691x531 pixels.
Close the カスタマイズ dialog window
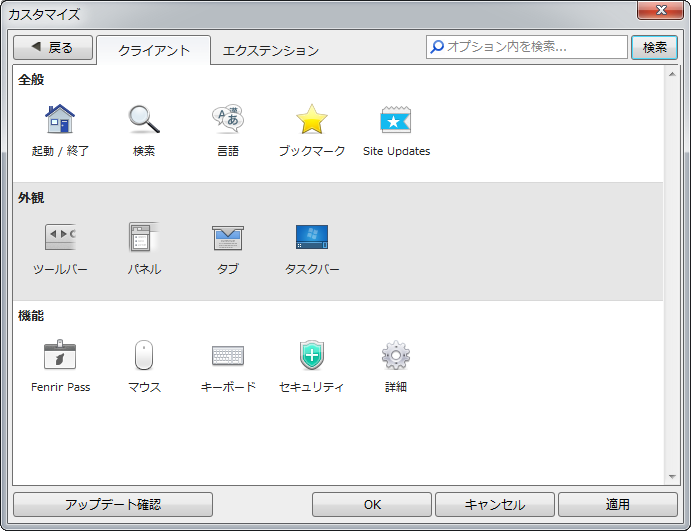[x=661, y=10]
